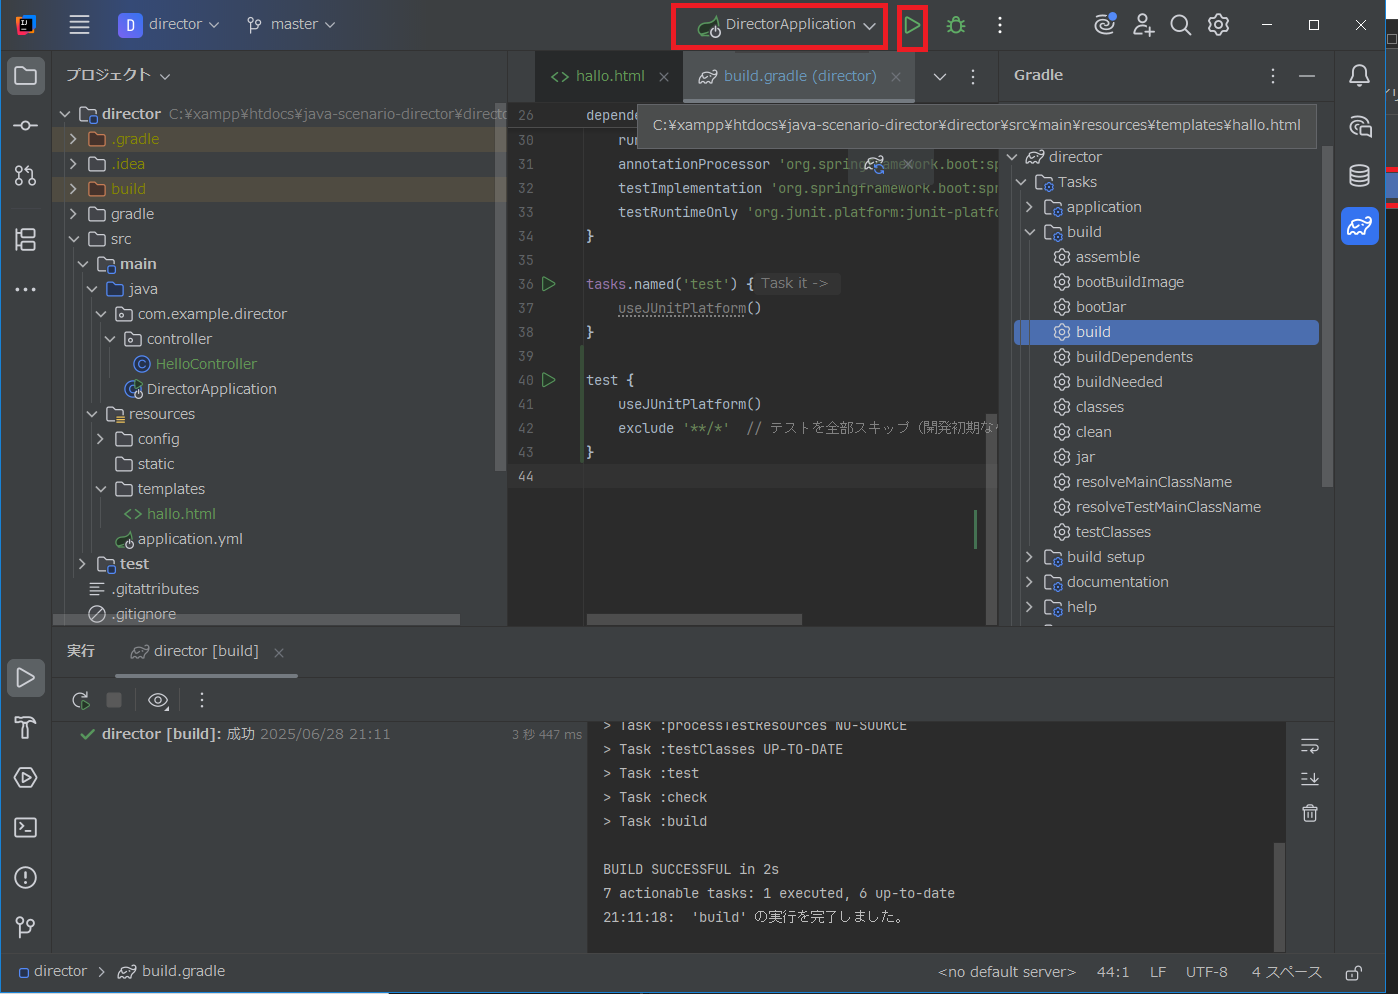Click the <no default server> status link
The height and width of the screenshot is (994, 1398).
point(1006,971)
